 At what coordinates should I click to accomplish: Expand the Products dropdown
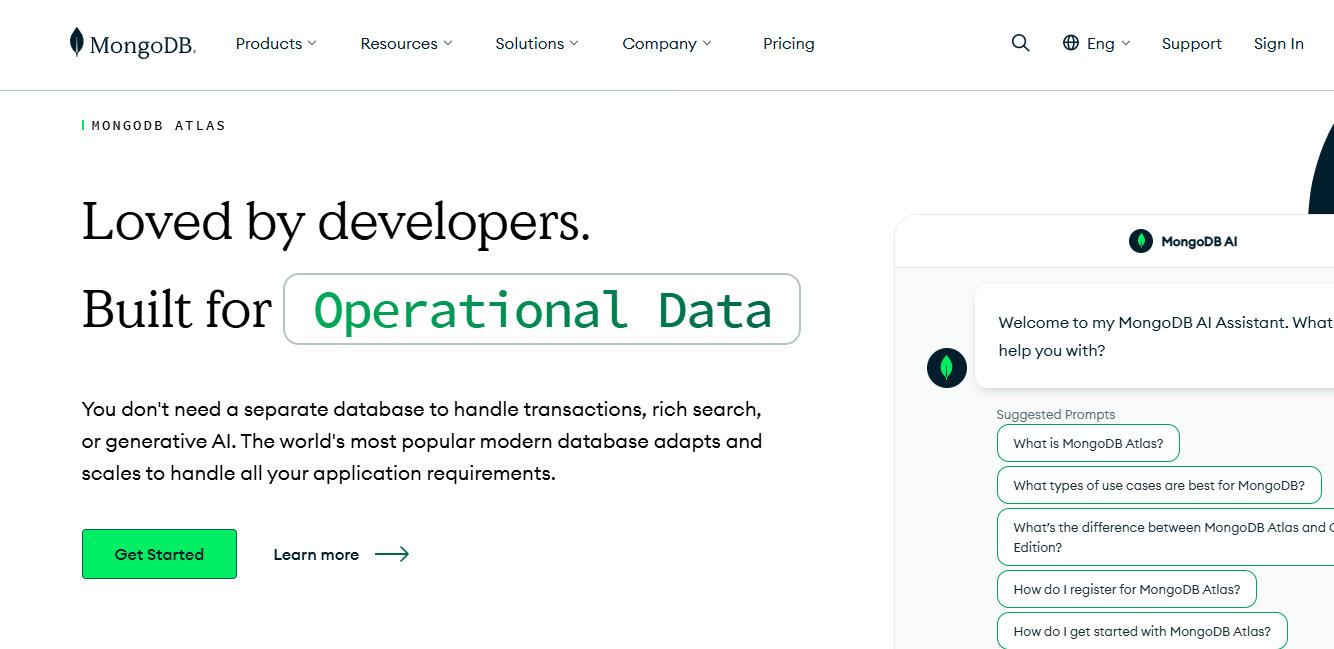click(x=276, y=43)
